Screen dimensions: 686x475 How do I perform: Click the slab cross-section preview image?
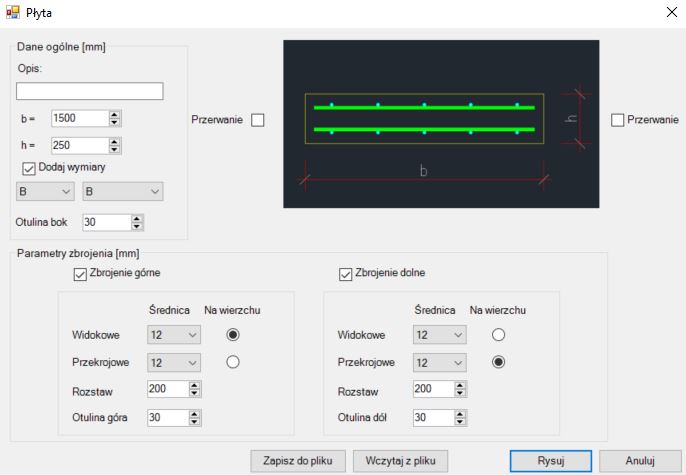[x=441, y=124]
